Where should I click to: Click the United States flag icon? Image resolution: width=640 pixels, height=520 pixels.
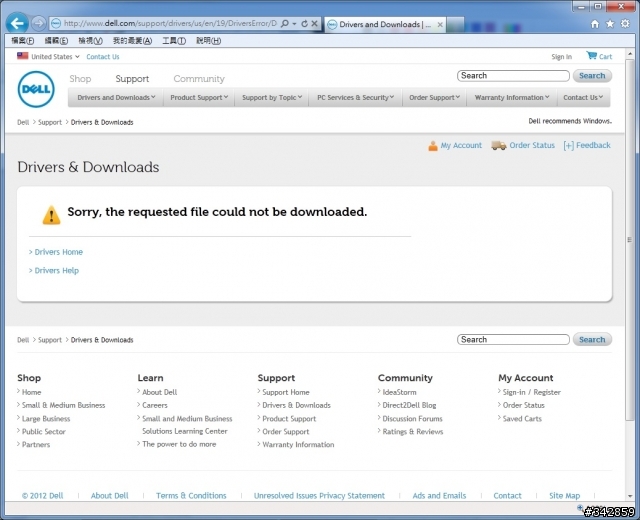(x=22, y=56)
